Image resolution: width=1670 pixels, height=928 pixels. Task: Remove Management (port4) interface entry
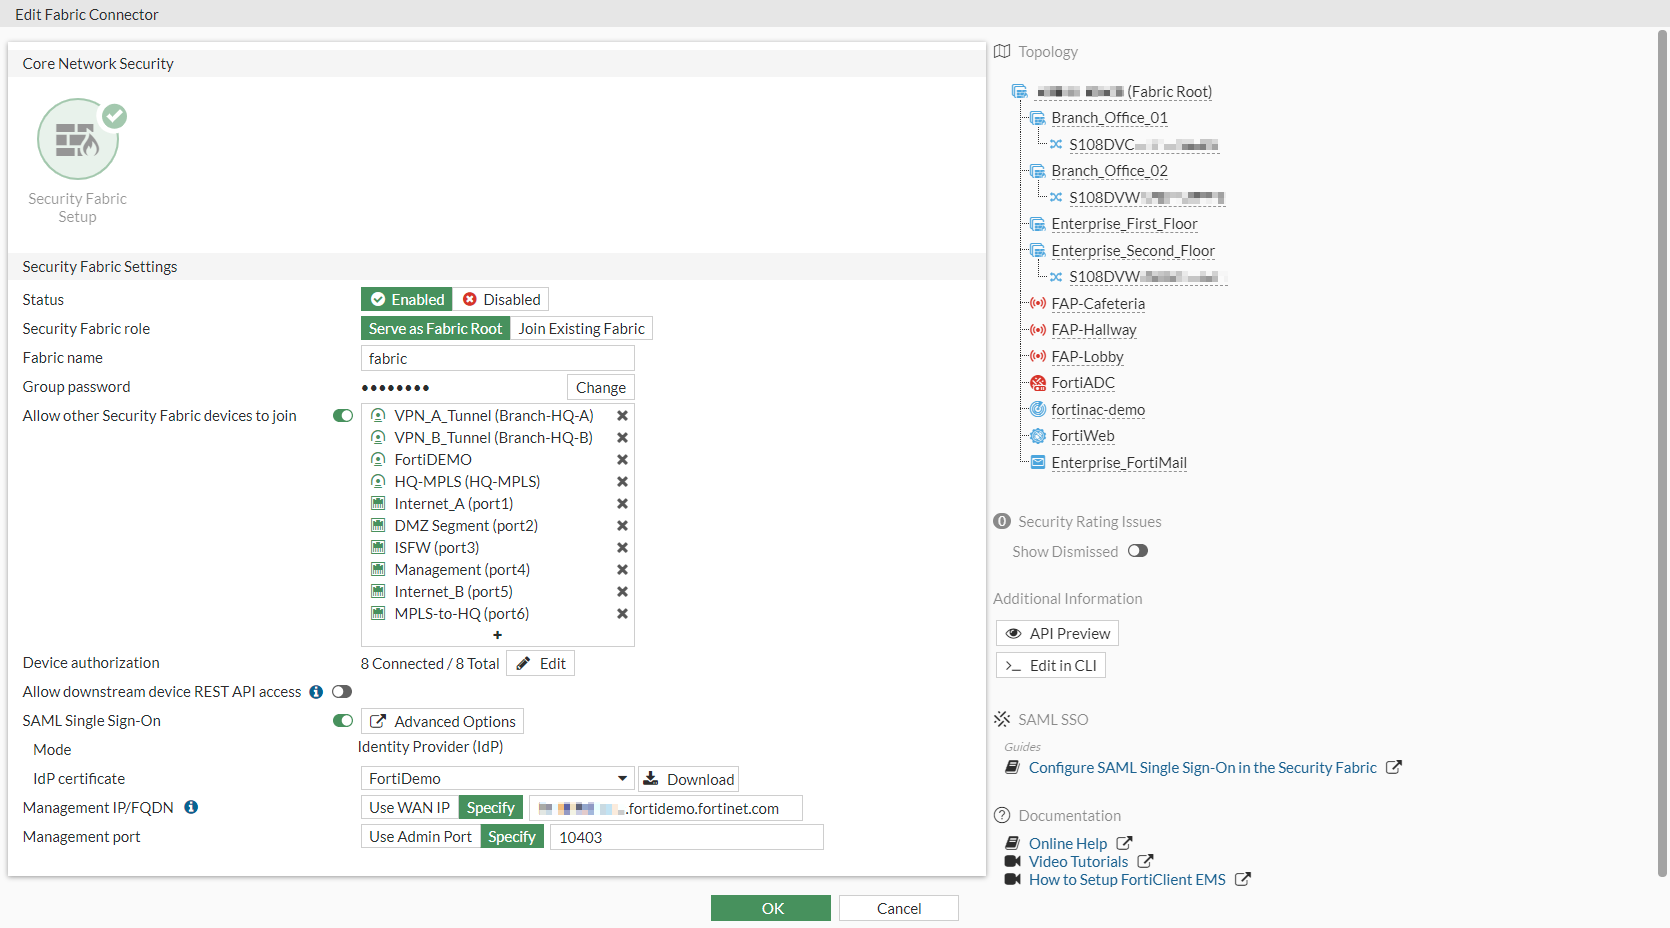point(622,570)
